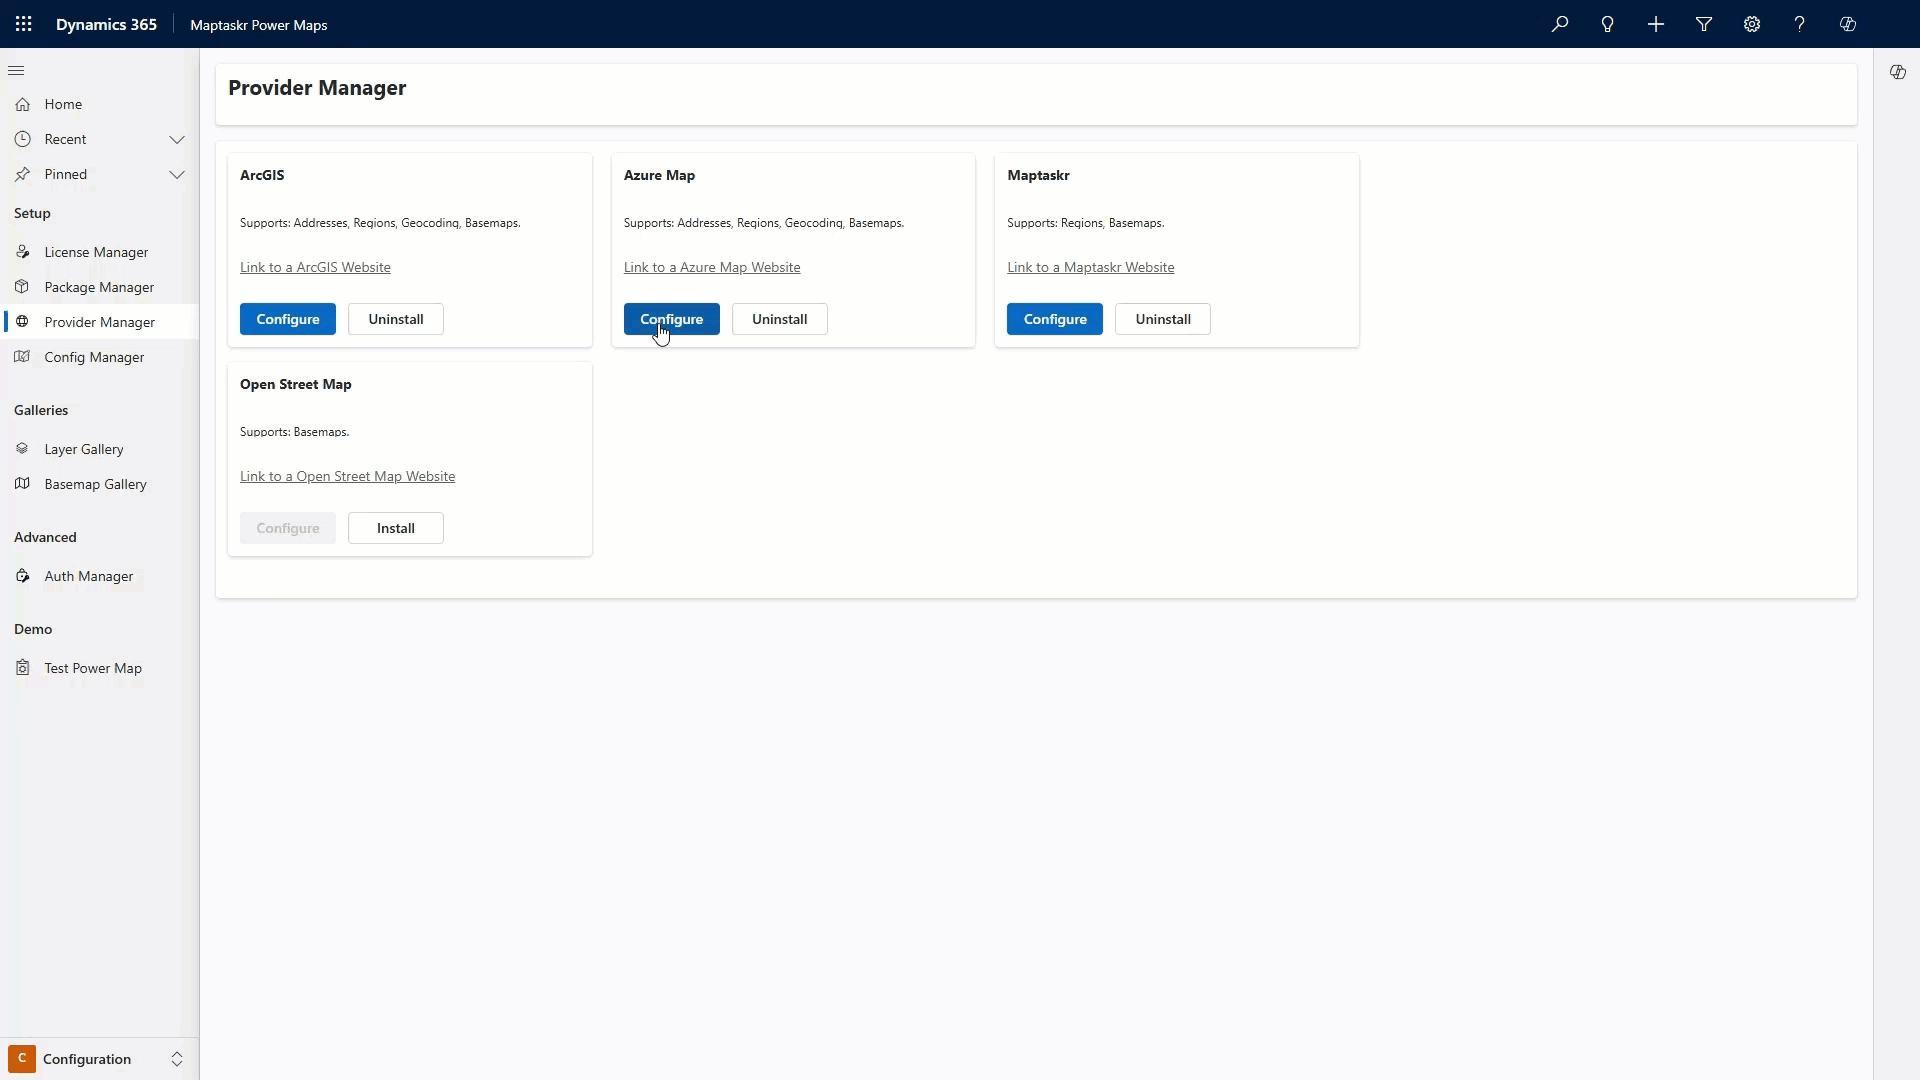This screenshot has width=1920, height=1080.
Task: Collapse the sidebar with the hamburger menu
Action: click(x=16, y=70)
